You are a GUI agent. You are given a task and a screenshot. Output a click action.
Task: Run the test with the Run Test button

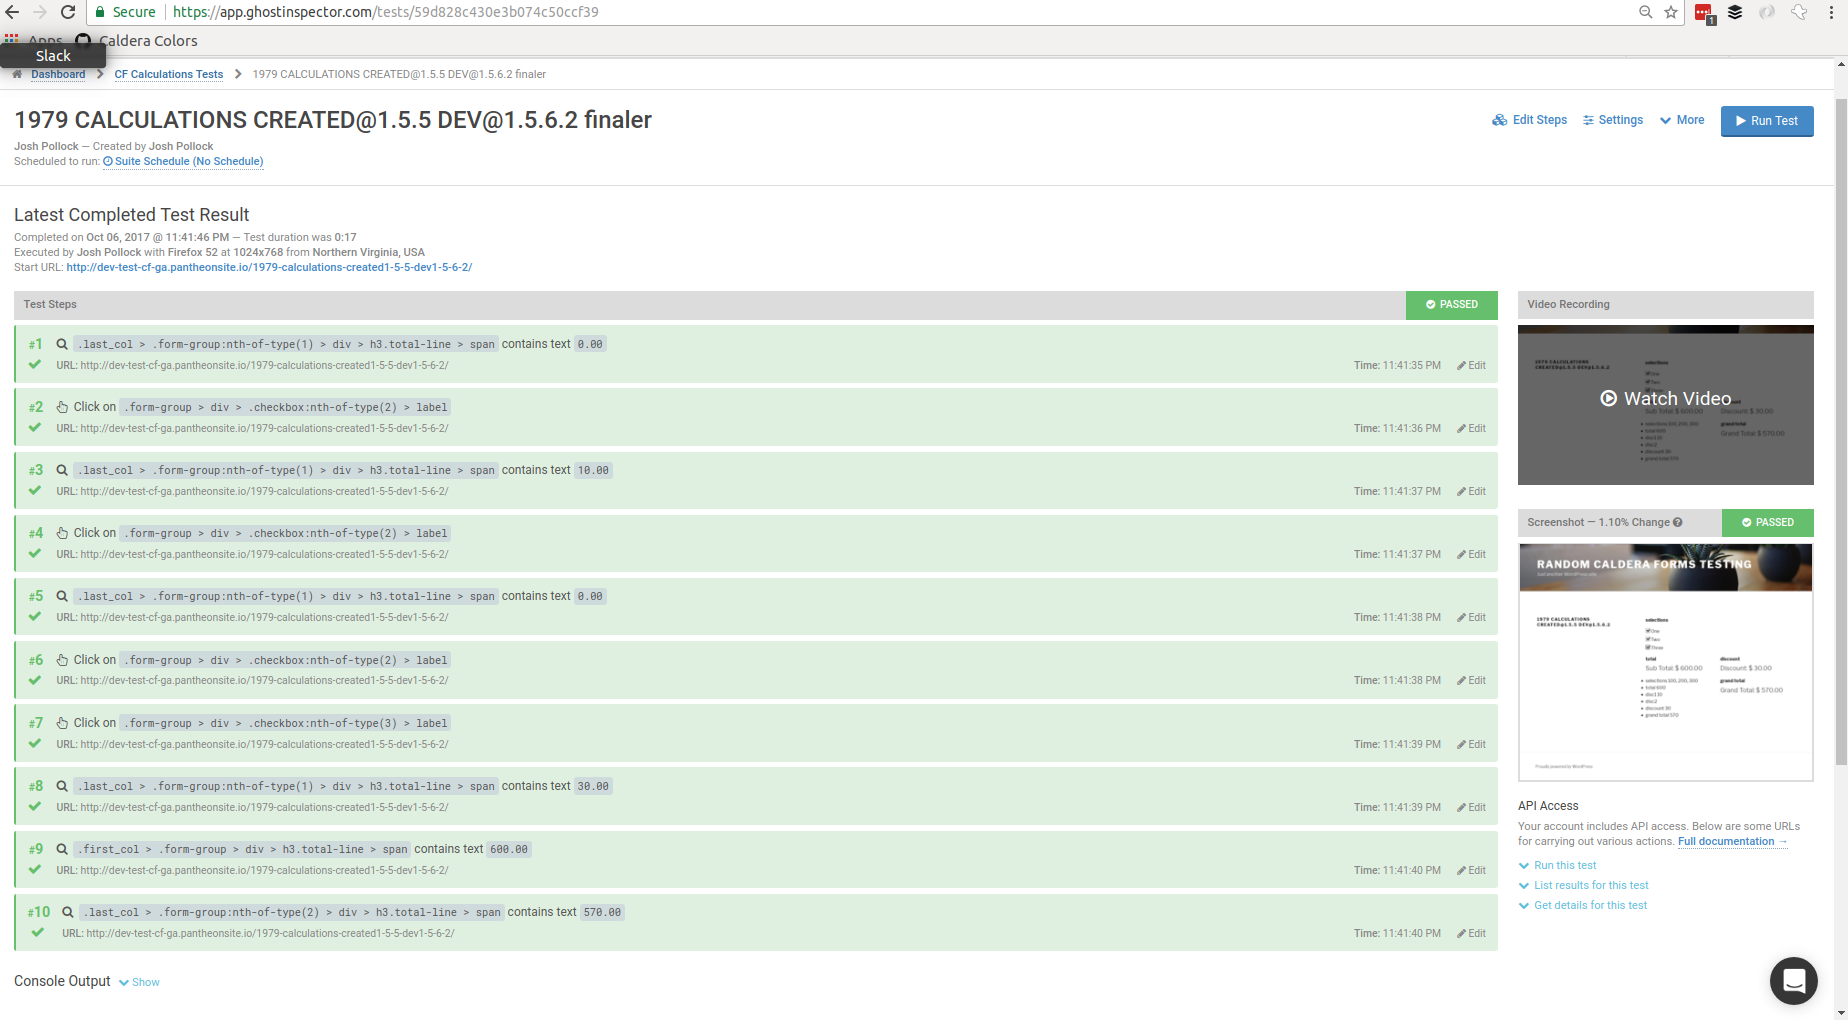1766,121
